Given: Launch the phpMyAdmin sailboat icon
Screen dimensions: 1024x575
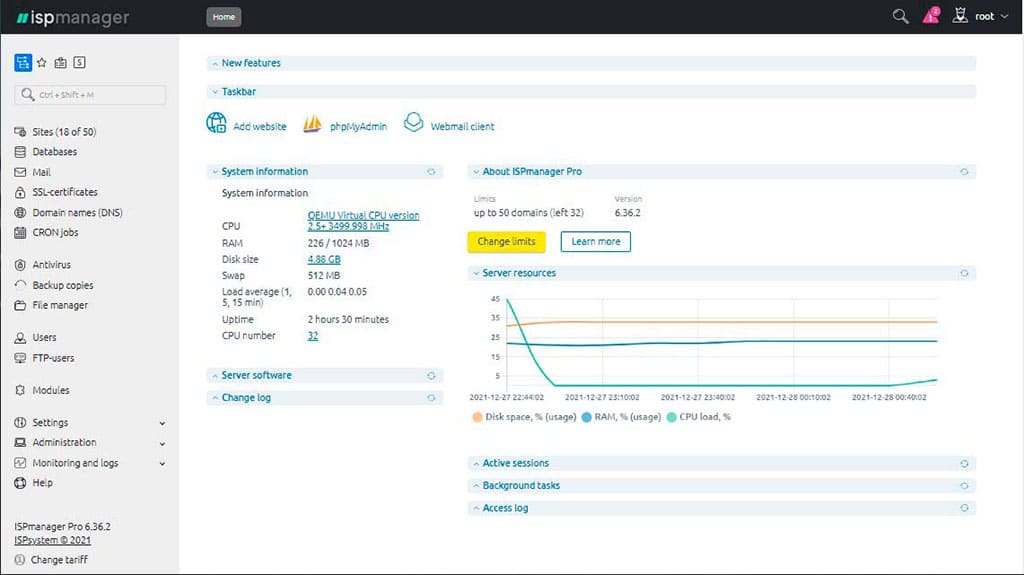Looking at the screenshot, I should (x=313, y=123).
